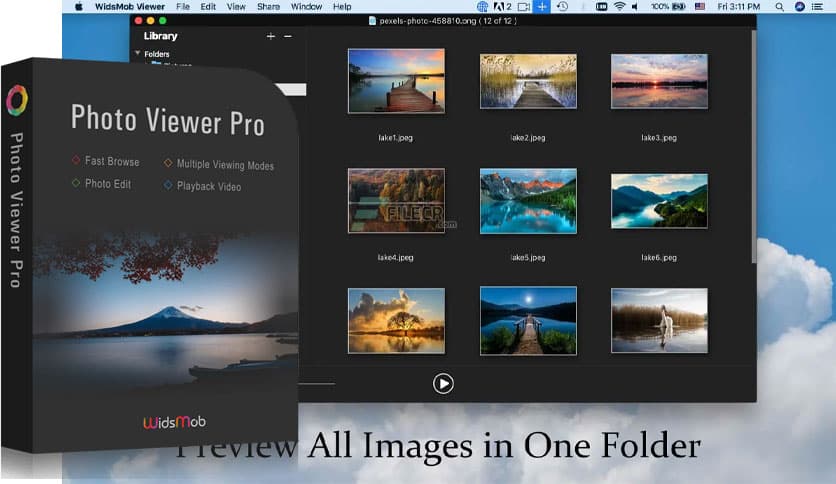Click the pexels-photo-458810.png window title

point(447,21)
